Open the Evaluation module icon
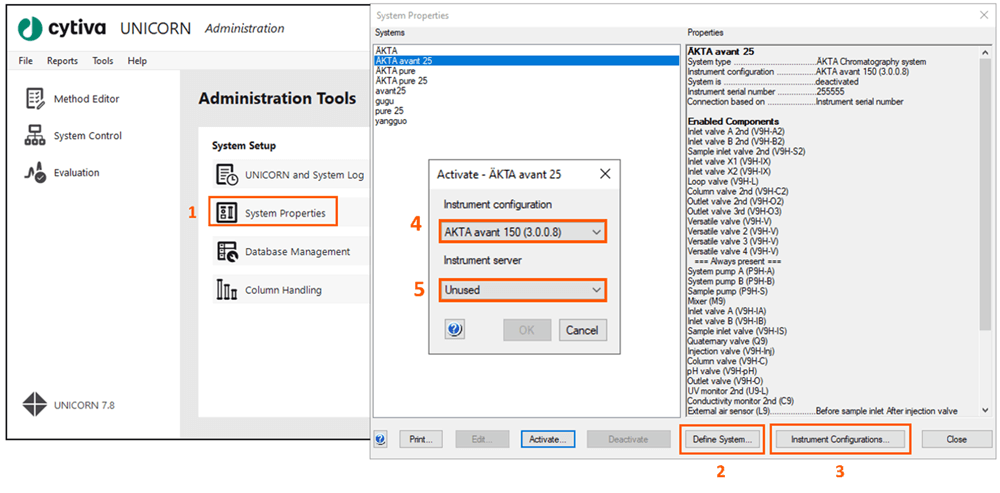 pos(36,172)
